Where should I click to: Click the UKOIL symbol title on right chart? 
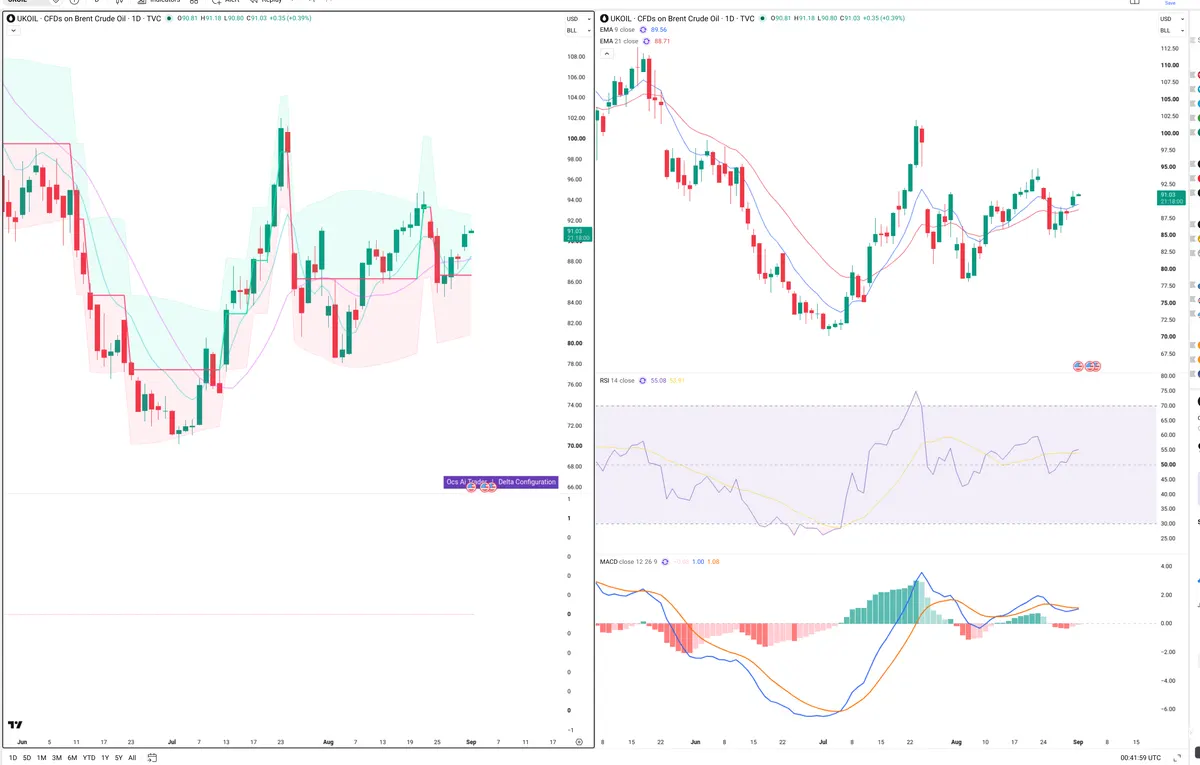680,18
